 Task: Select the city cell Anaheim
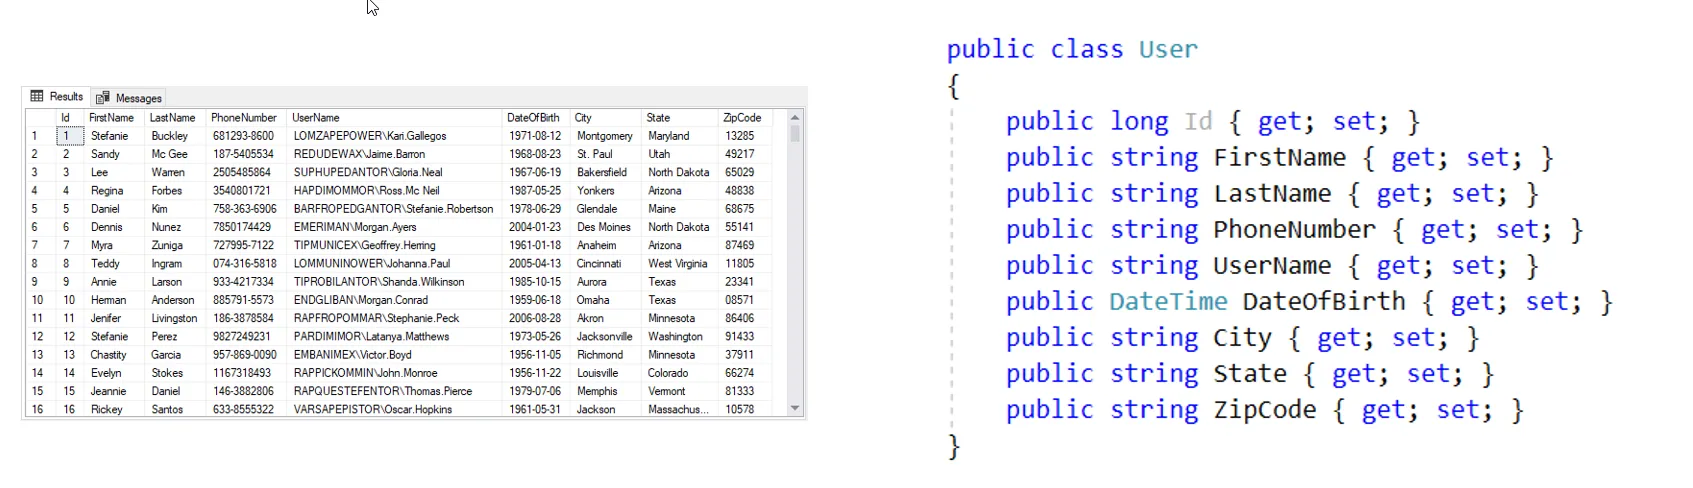[x=607, y=245]
